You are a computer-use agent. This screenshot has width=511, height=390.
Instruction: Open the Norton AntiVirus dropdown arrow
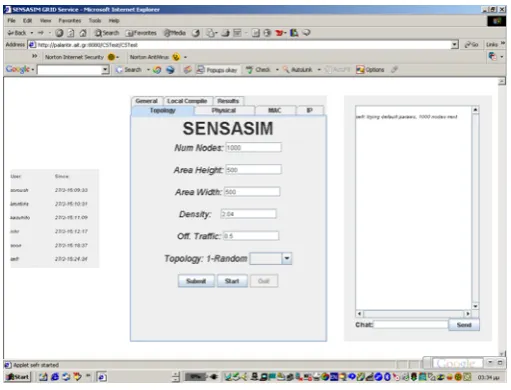pyautogui.click(x=185, y=57)
